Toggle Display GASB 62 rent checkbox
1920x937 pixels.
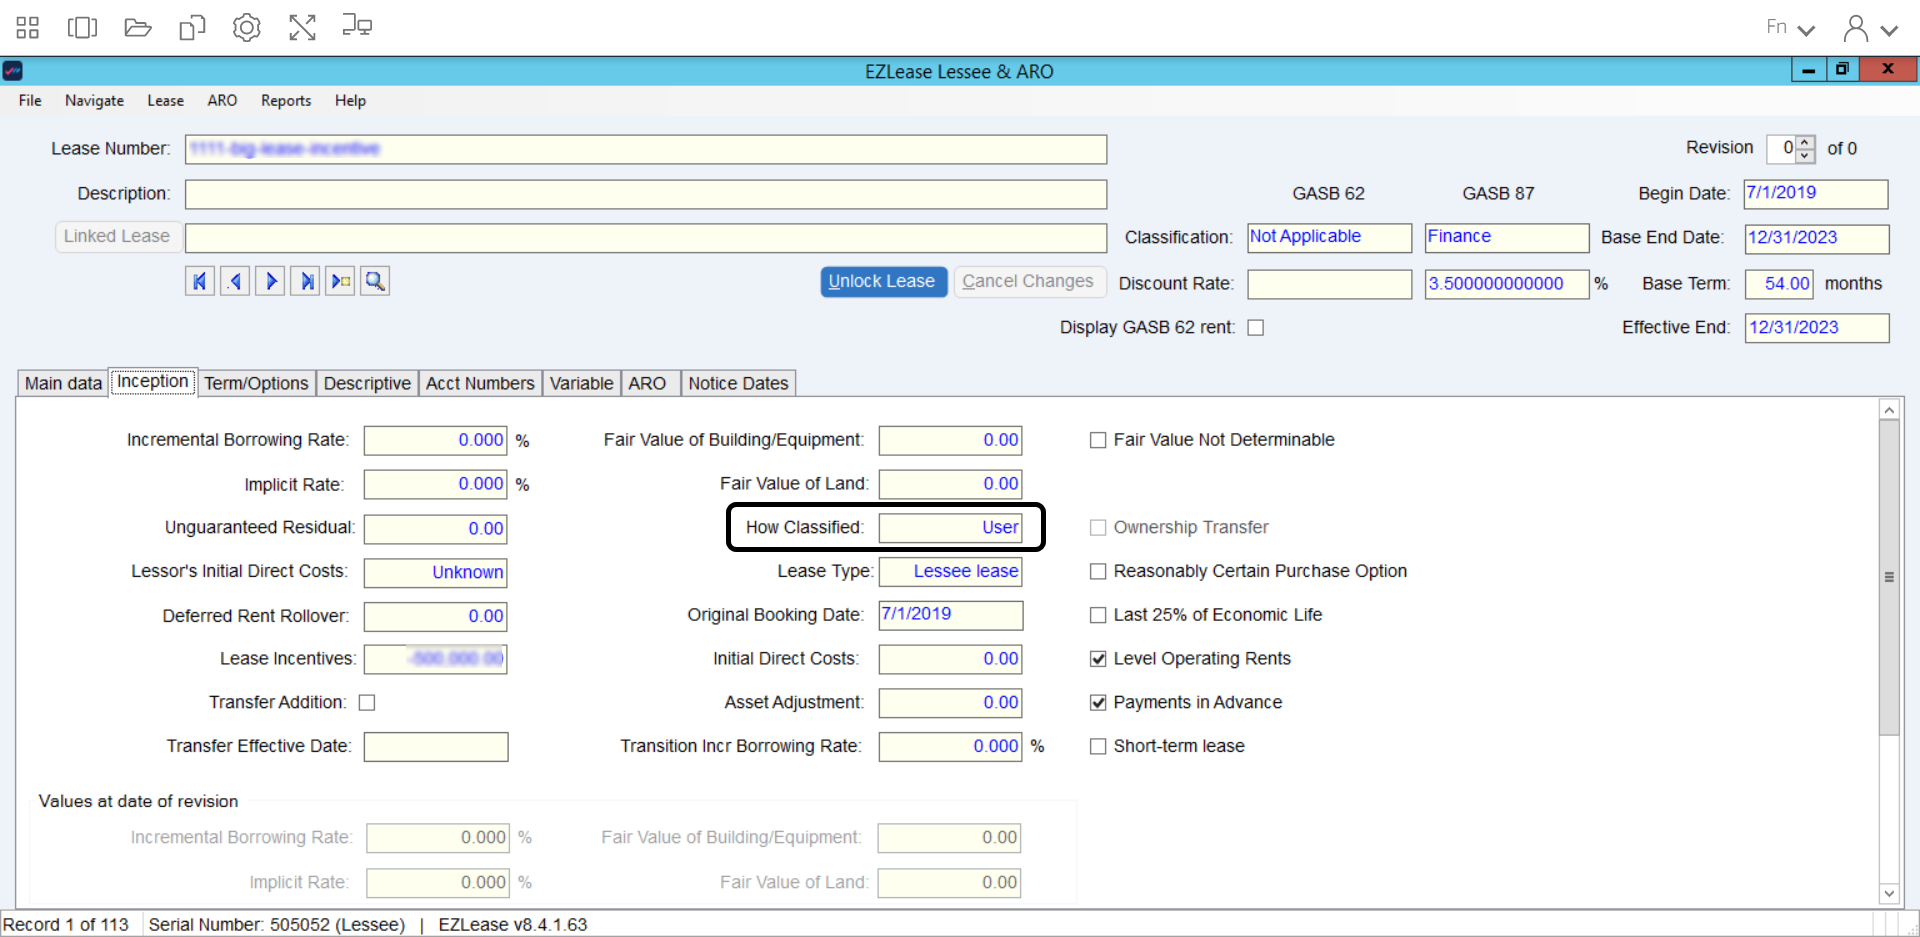[x=1256, y=328]
